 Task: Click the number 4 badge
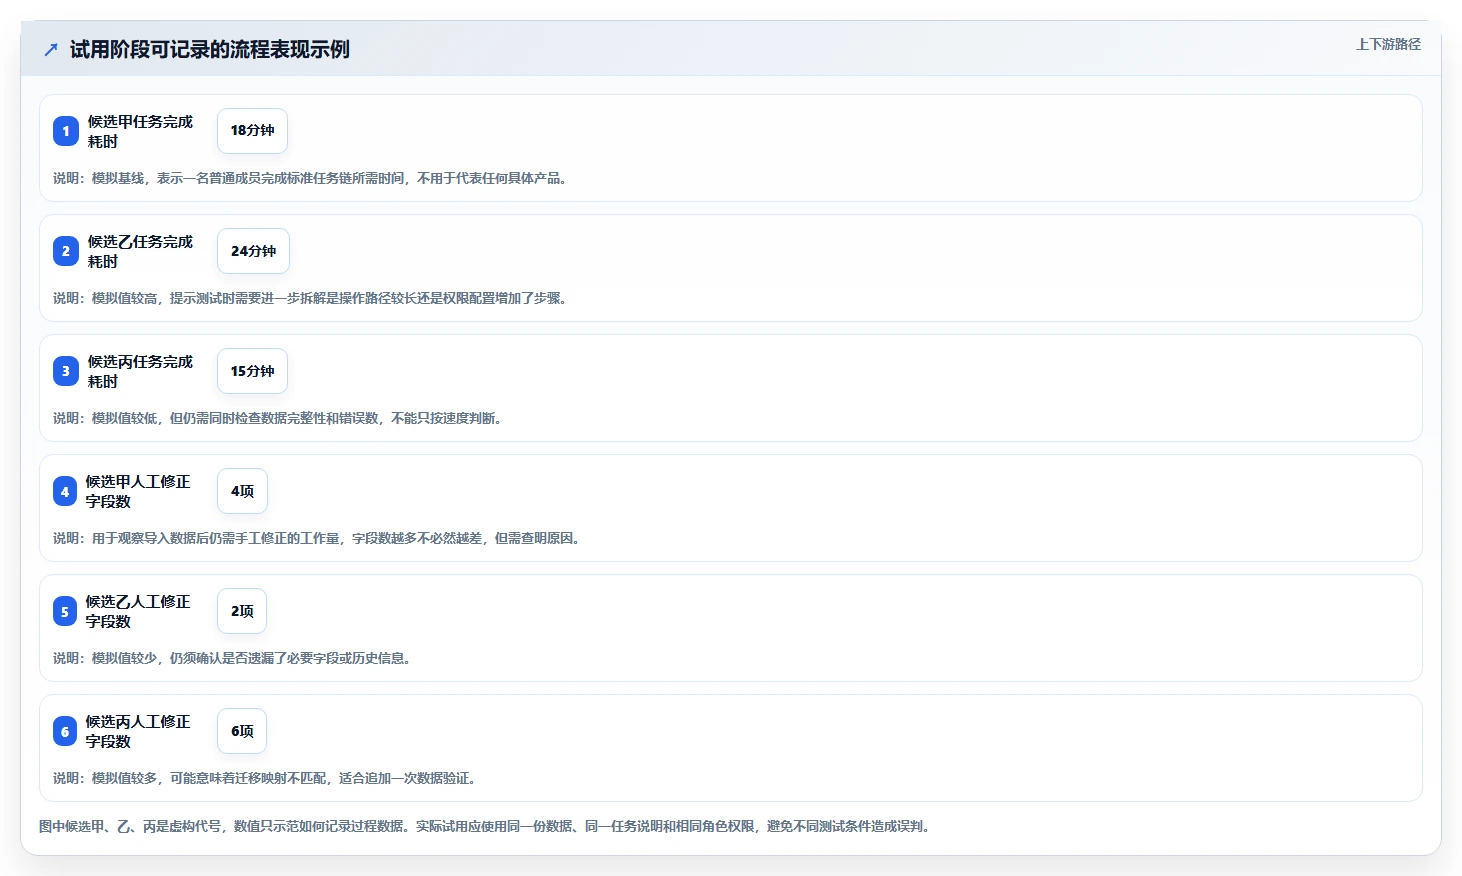point(65,491)
